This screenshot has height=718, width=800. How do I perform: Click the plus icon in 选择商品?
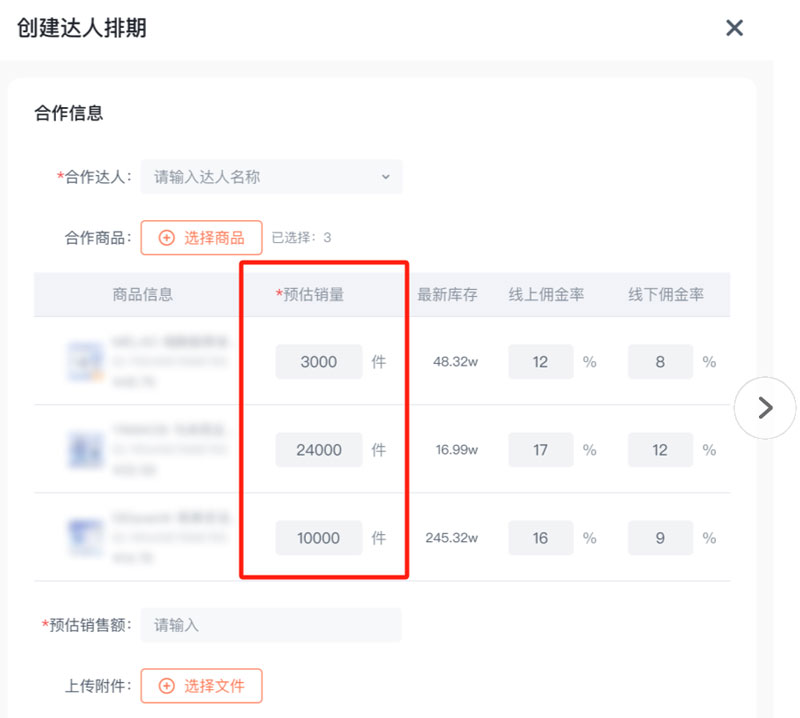[167, 238]
